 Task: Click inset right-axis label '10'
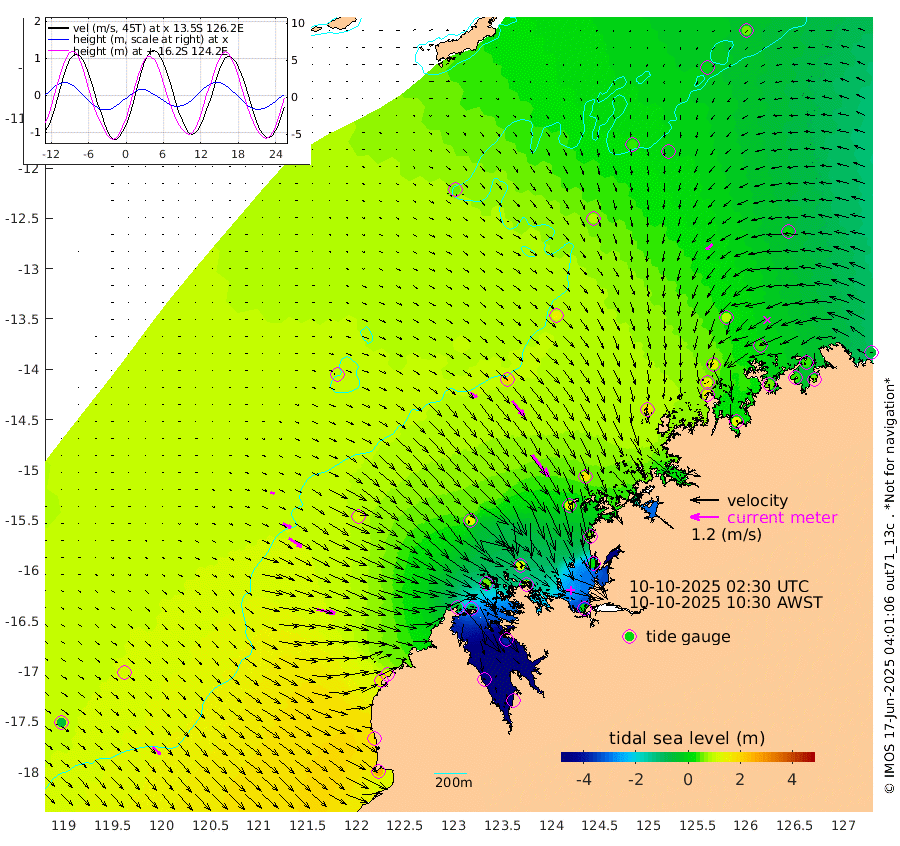[x=298, y=23]
